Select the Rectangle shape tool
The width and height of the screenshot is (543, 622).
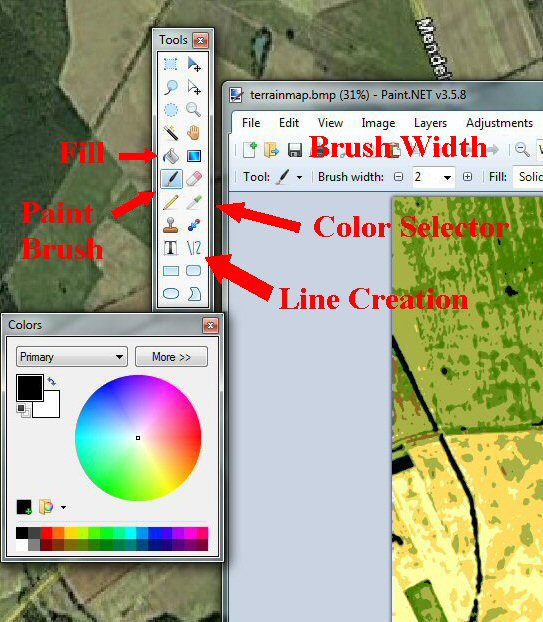tap(171, 271)
